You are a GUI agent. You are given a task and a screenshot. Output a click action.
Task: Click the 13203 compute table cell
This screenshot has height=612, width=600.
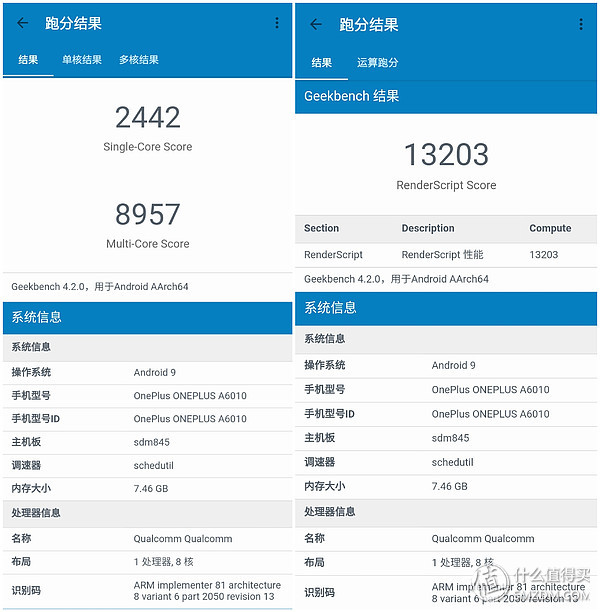pos(543,254)
